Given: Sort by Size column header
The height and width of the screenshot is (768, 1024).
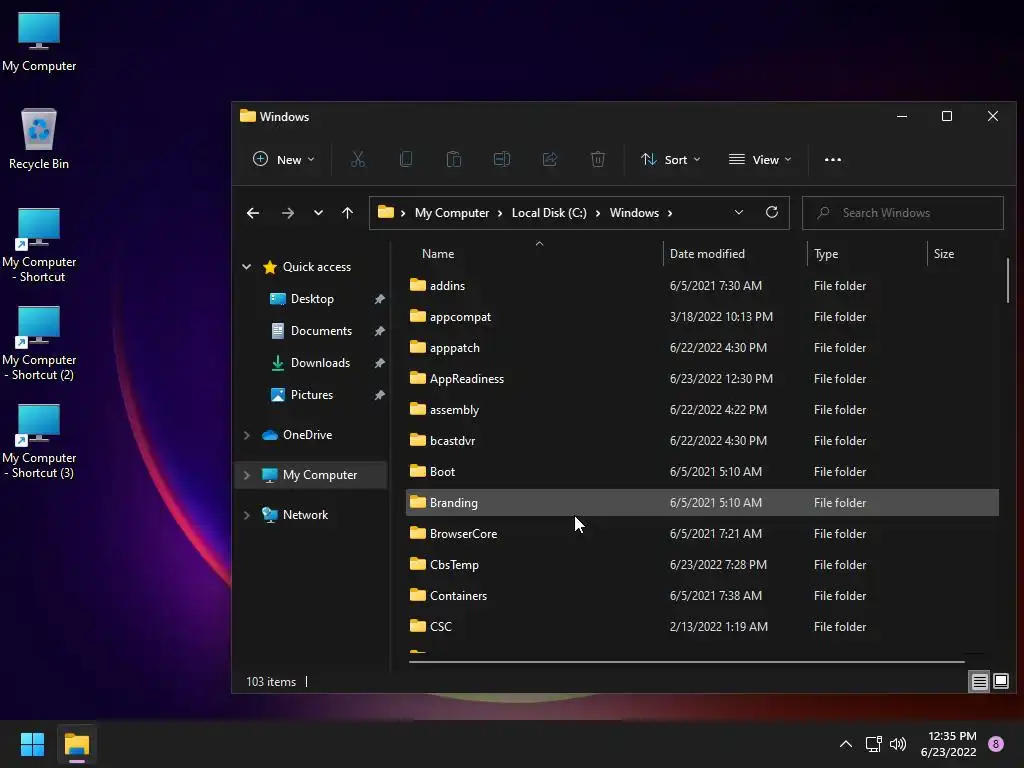Looking at the screenshot, I should coord(944,254).
